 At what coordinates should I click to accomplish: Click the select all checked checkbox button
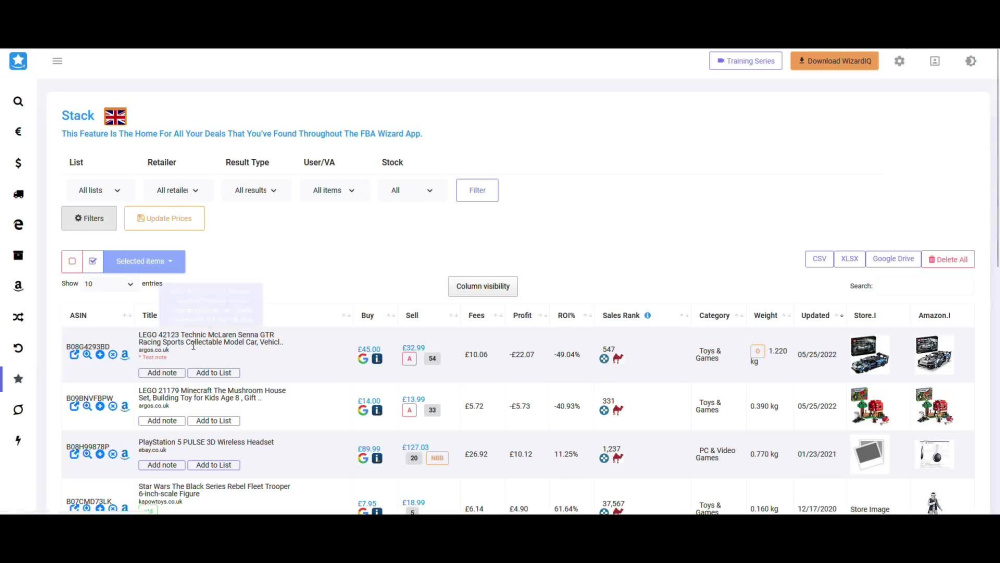tap(92, 261)
